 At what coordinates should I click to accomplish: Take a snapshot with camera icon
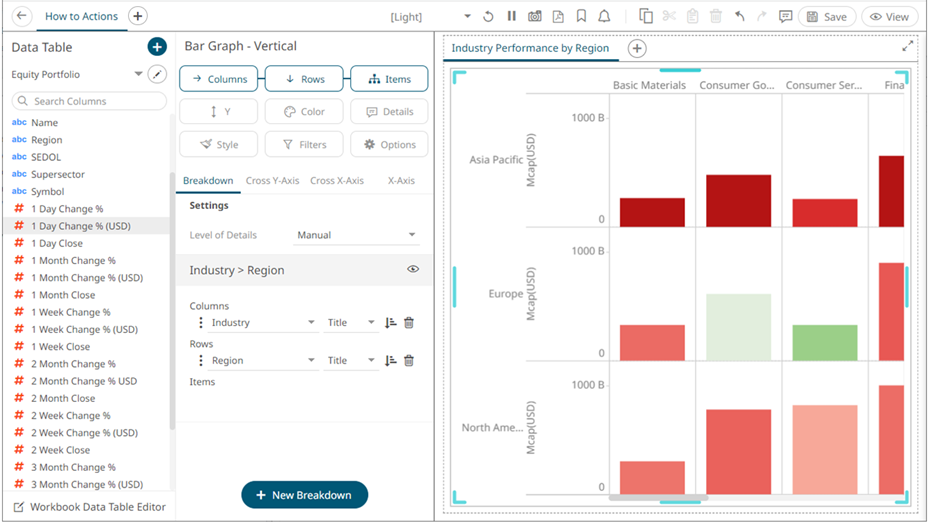pos(535,17)
